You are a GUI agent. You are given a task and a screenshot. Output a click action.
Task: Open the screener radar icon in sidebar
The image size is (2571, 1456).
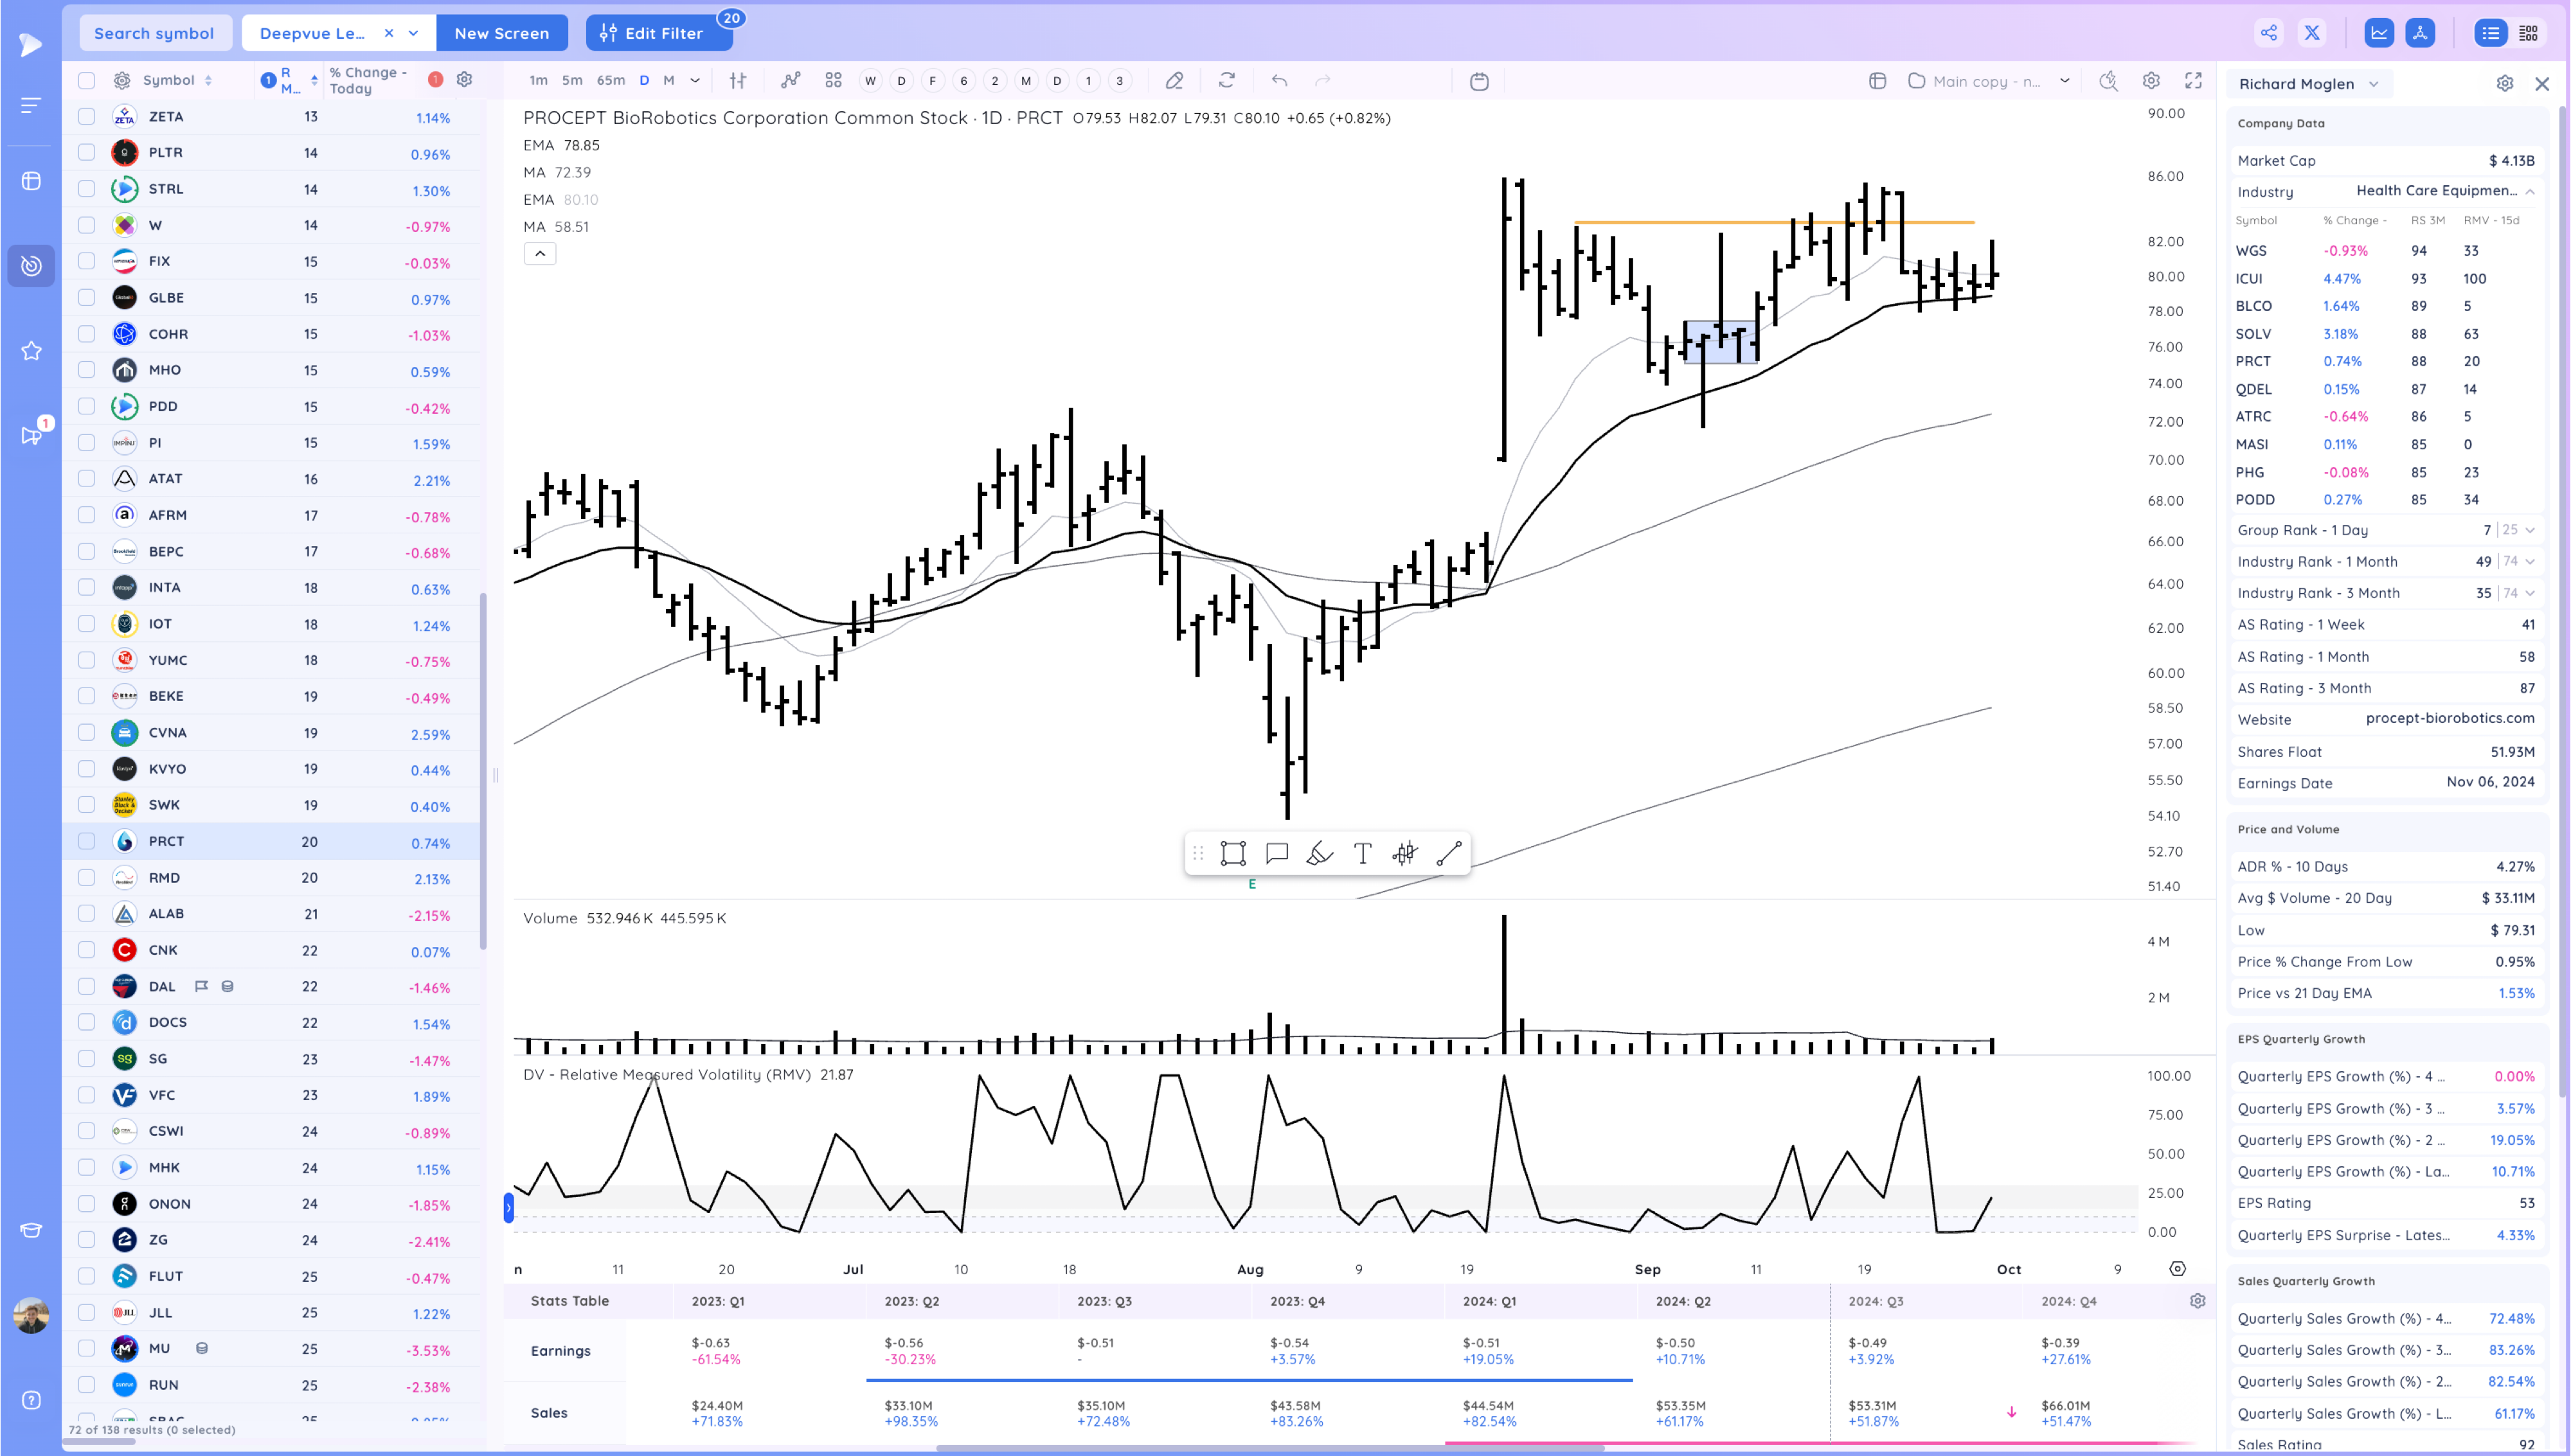click(31, 265)
